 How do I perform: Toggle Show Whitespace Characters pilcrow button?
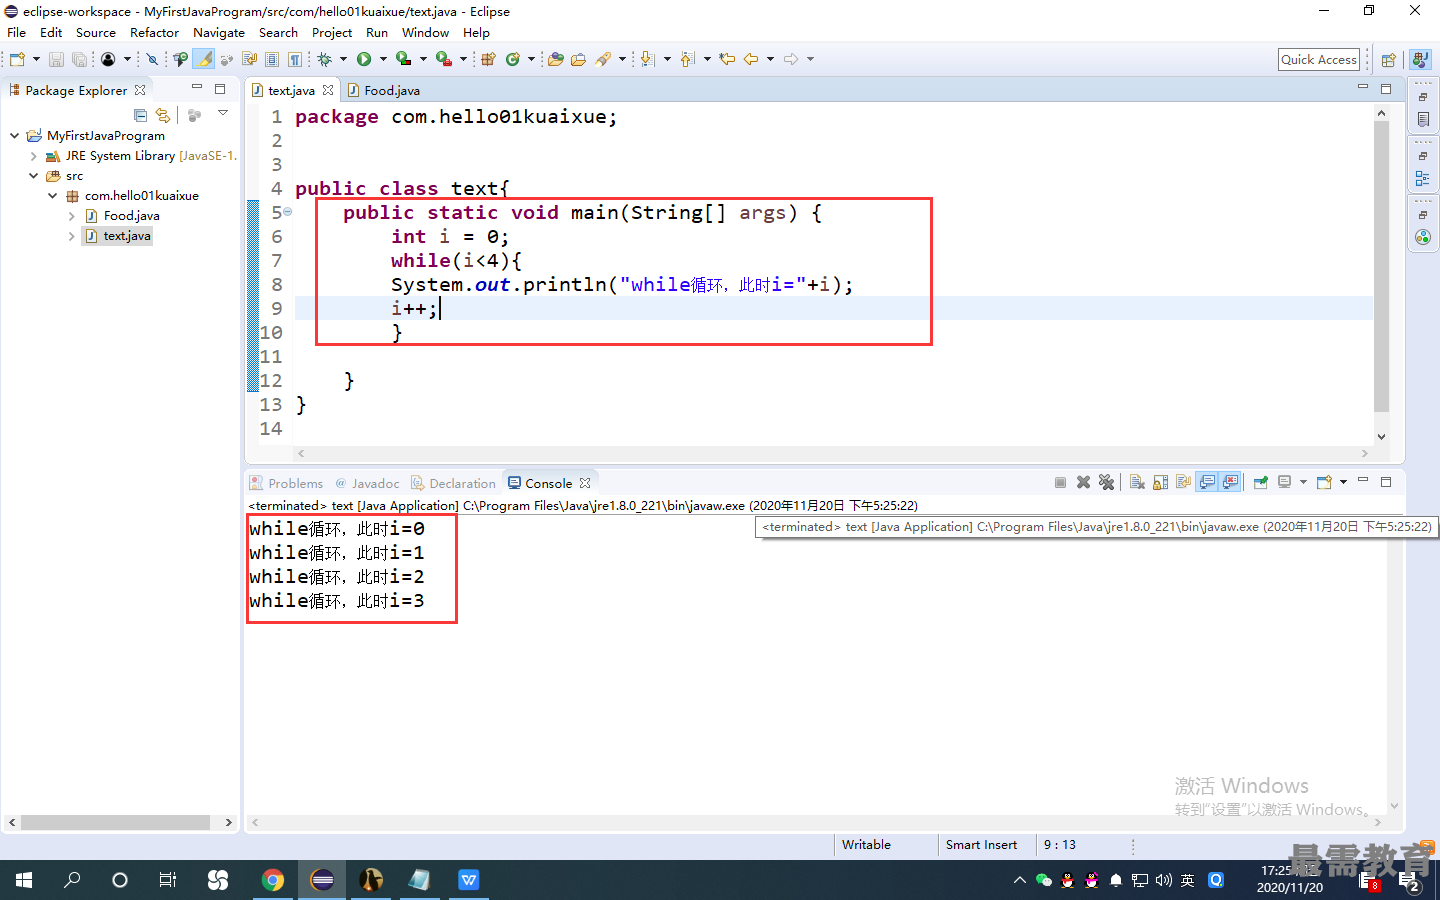[x=295, y=59]
